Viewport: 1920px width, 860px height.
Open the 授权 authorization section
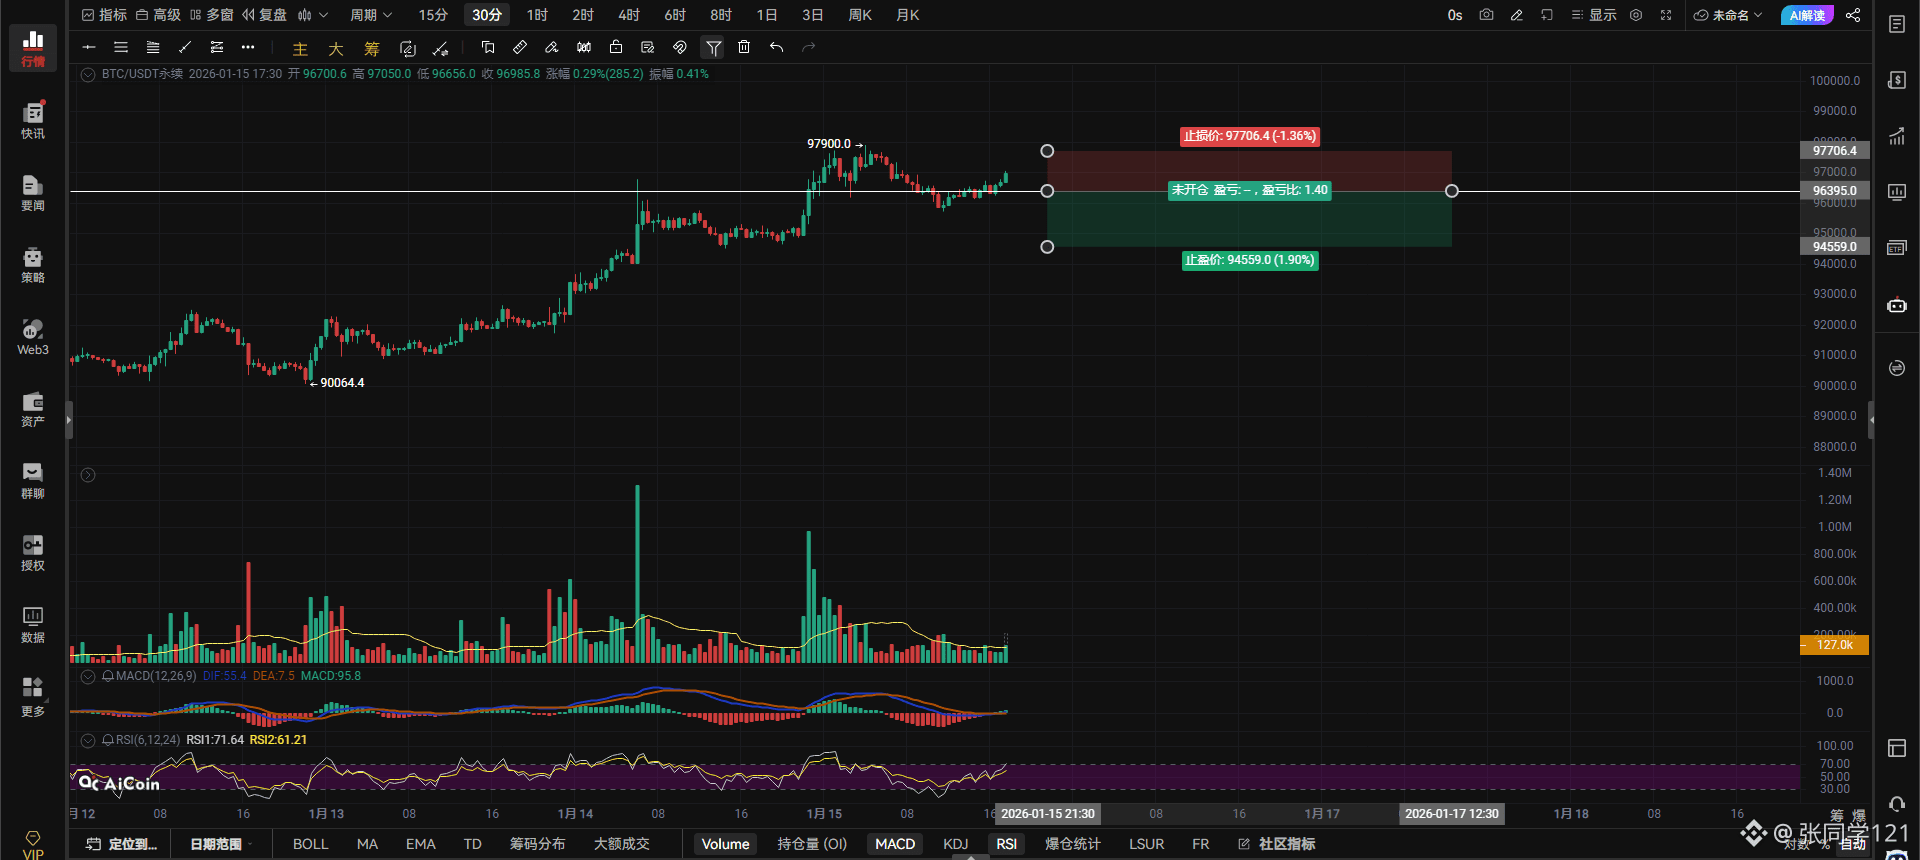click(x=33, y=552)
